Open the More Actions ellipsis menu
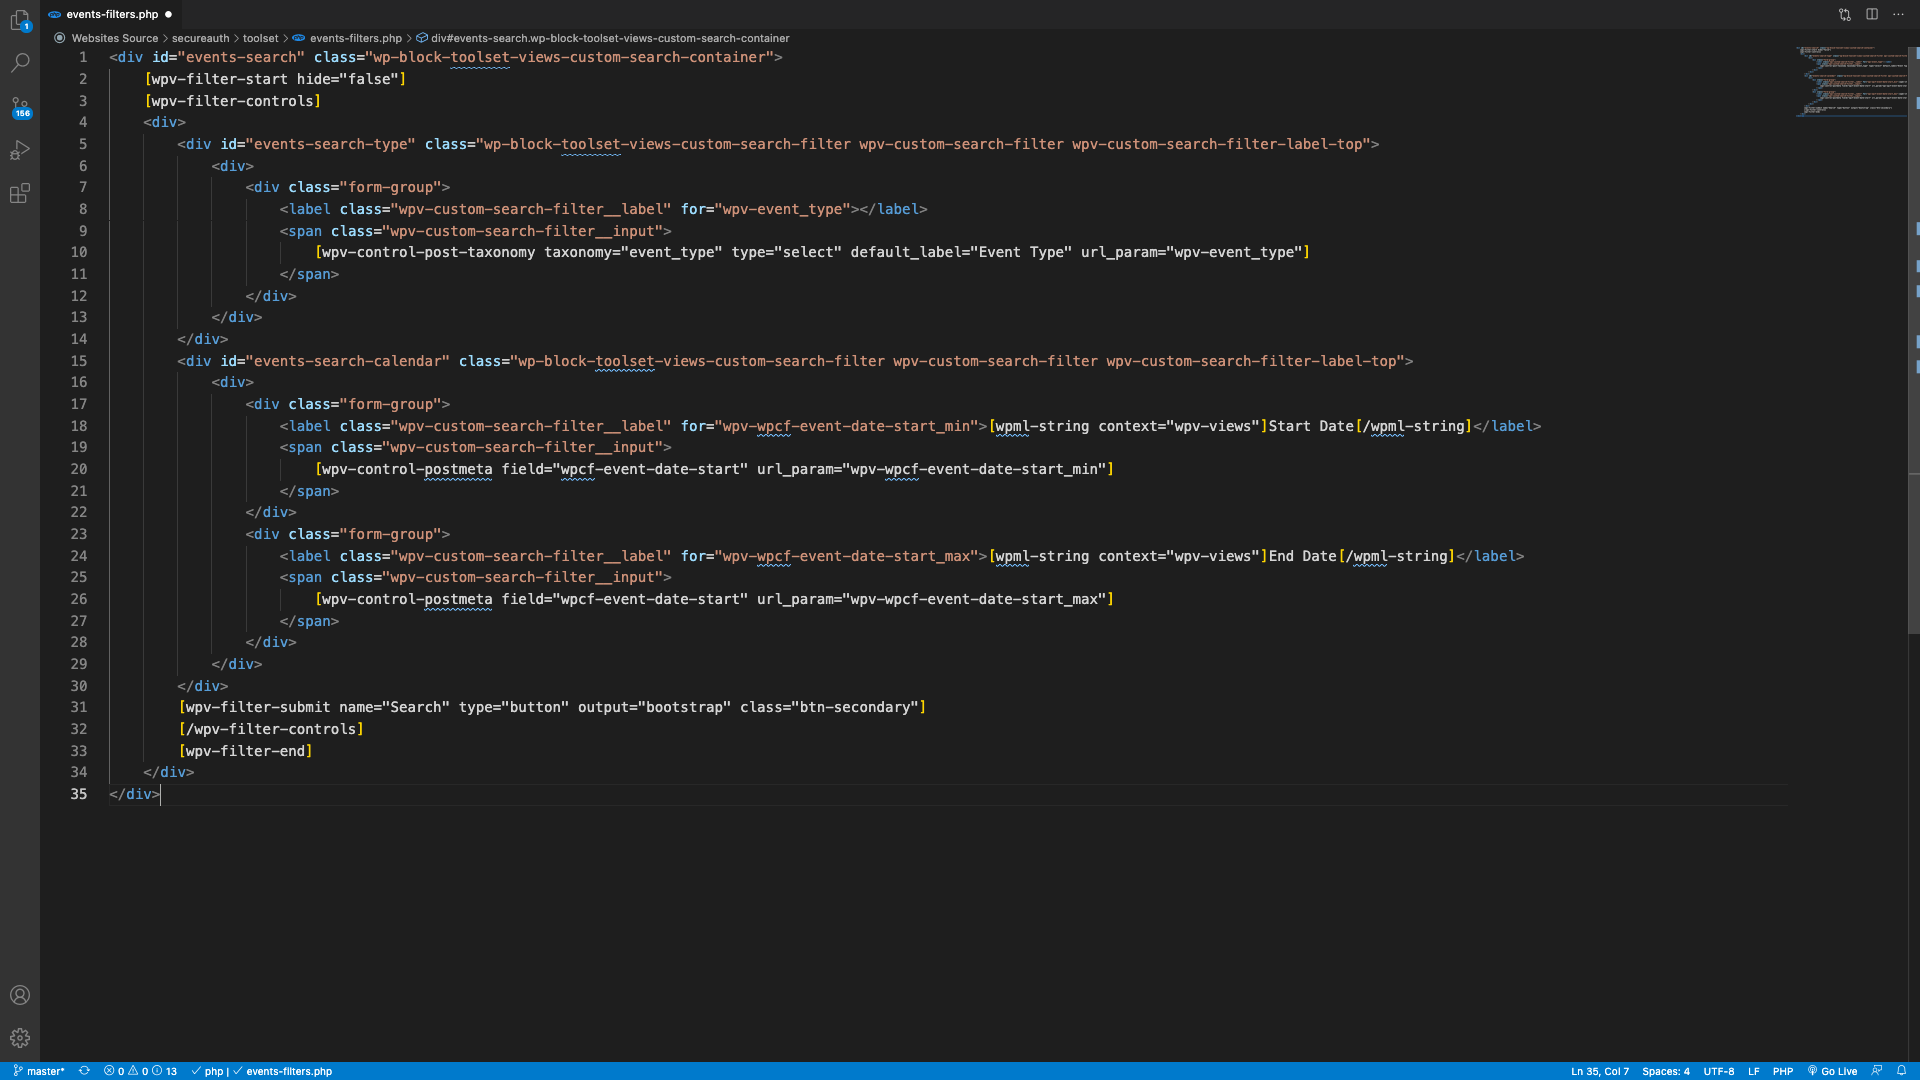This screenshot has width=1920, height=1080. [1898, 14]
